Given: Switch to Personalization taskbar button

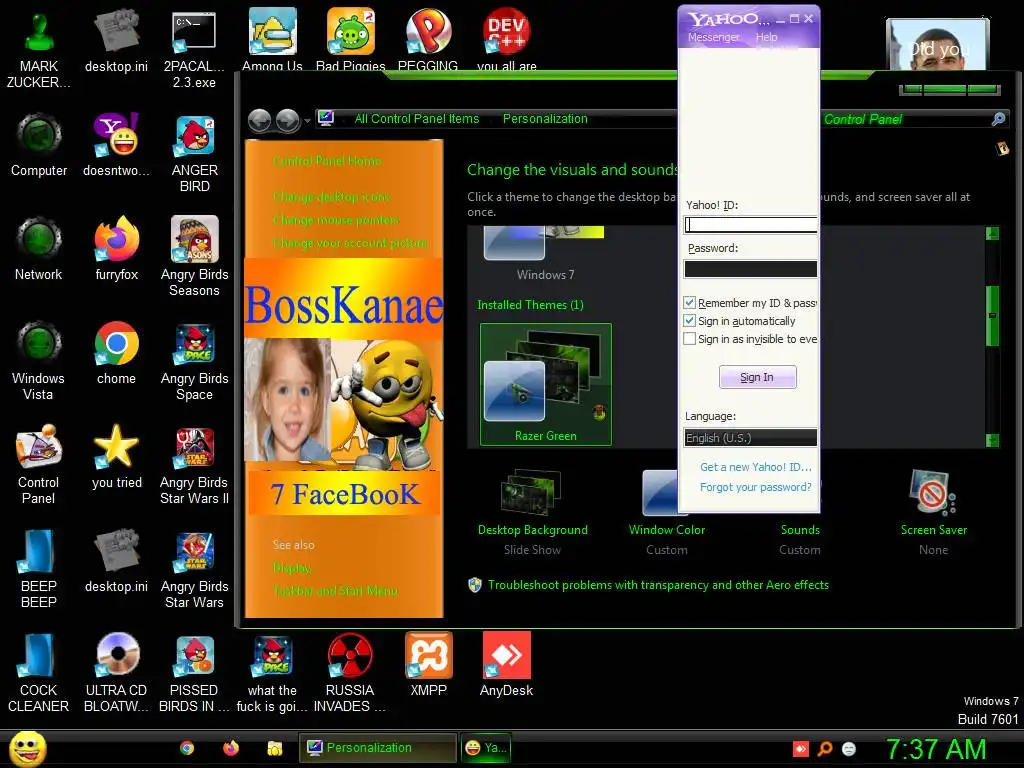Looking at the screenshot, I should (377, 748).
